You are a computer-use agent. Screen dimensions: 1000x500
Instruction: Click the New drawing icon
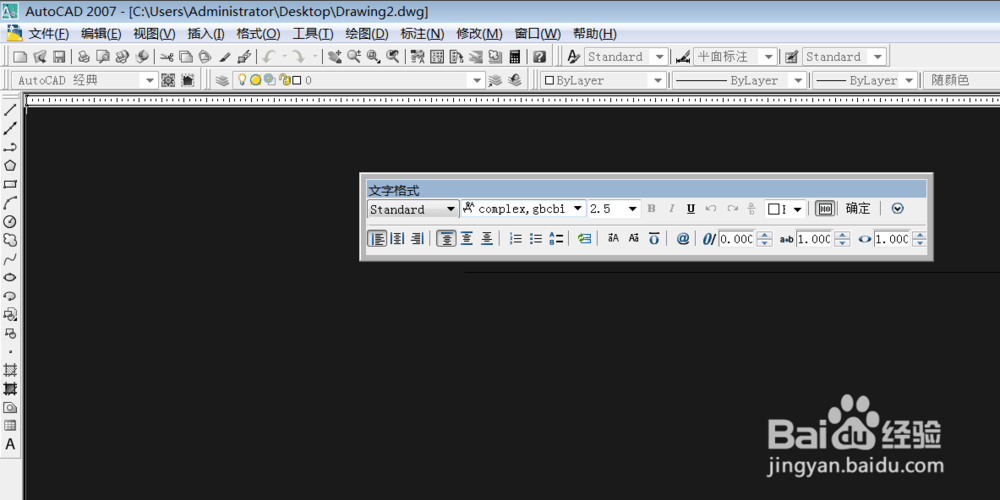click(x=20, y=57)
